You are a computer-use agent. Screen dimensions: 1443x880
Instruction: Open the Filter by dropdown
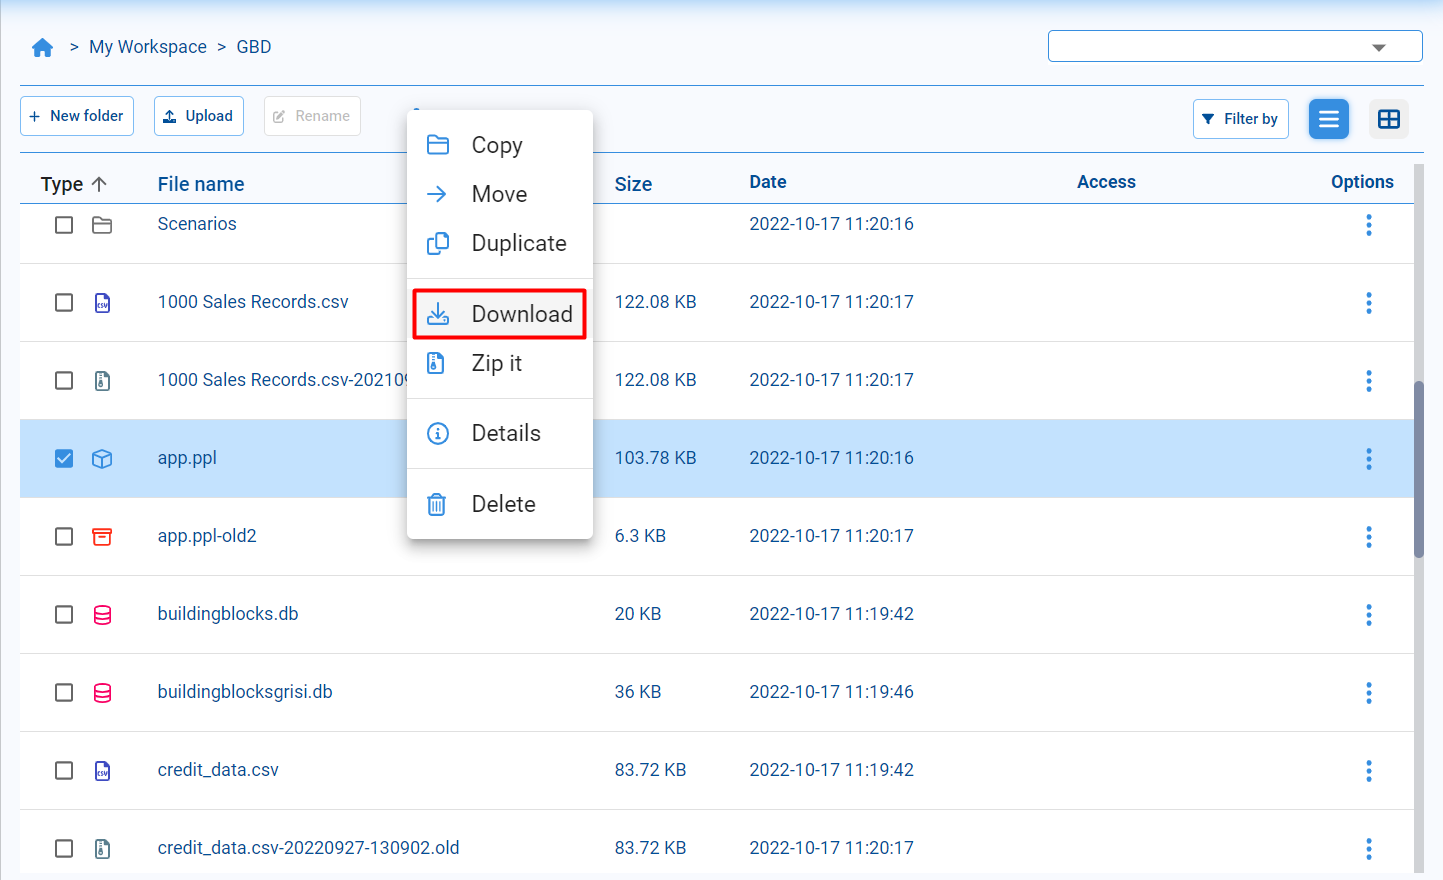point(1240,119)
